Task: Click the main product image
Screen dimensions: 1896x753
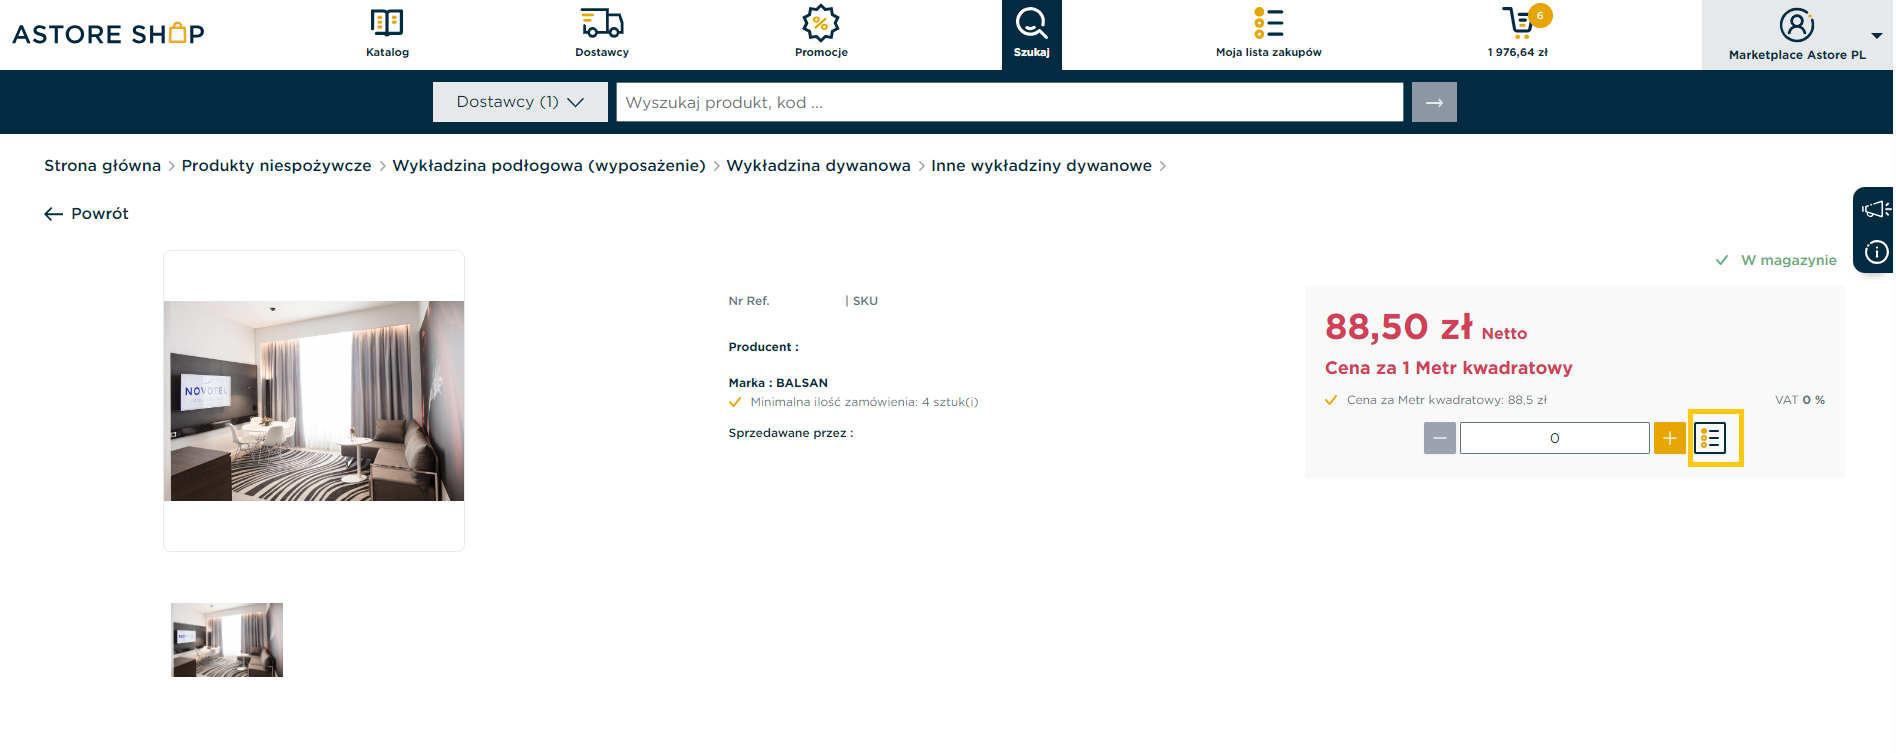Action: coord(314,401)
